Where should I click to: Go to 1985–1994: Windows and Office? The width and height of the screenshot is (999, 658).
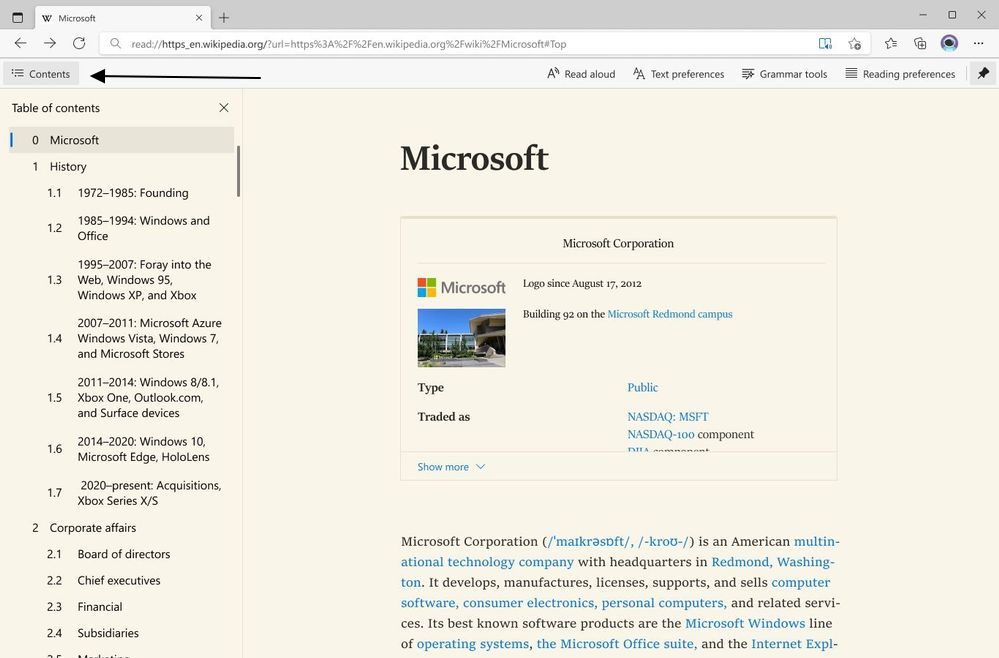click(122, 228)
